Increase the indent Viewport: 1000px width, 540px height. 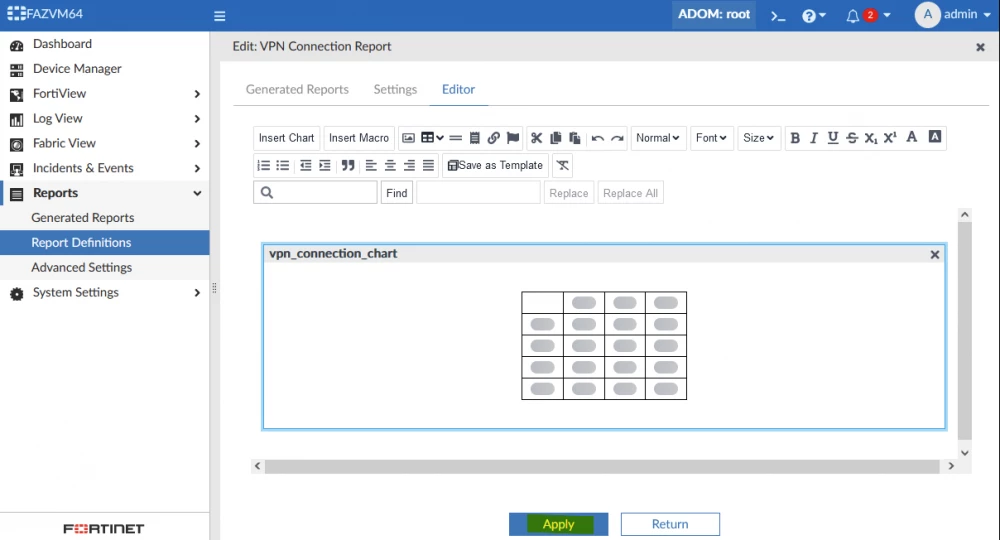(325, 165)
